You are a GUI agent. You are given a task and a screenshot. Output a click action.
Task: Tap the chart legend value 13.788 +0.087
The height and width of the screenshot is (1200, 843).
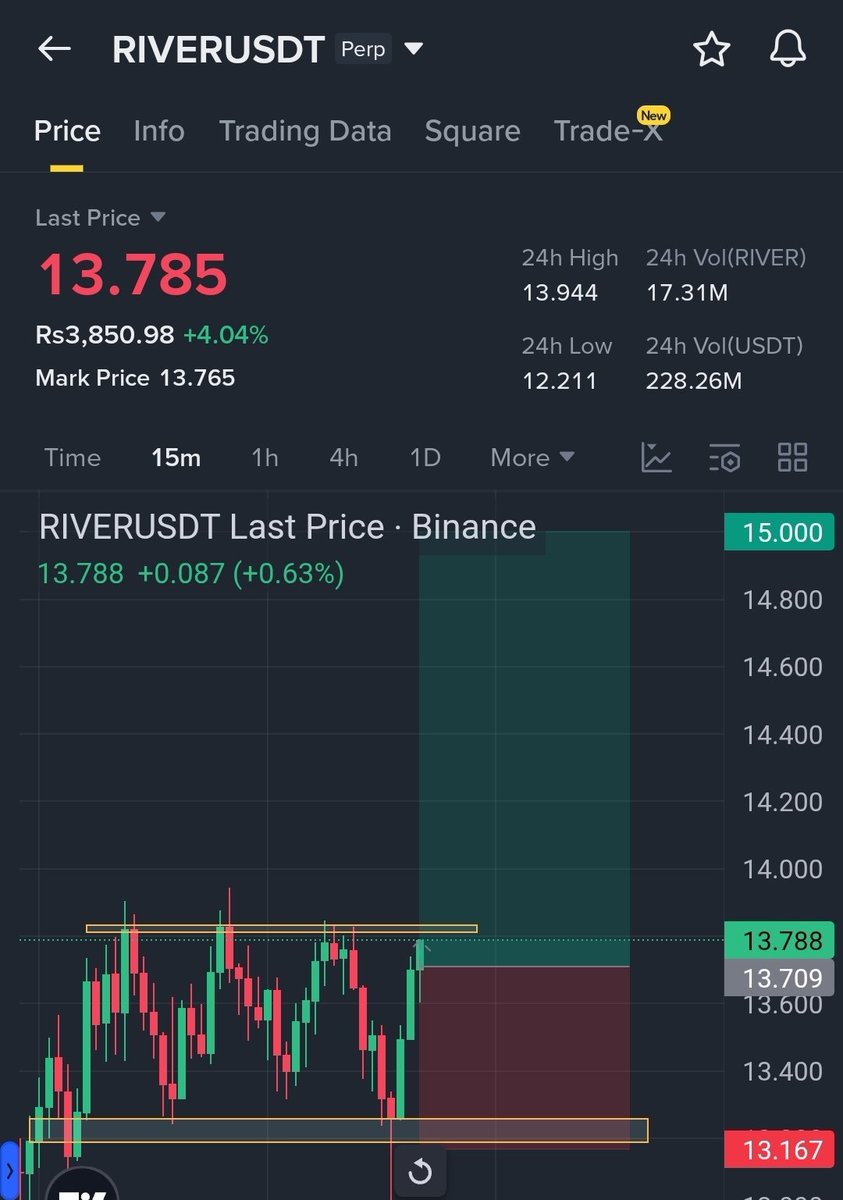190,574
